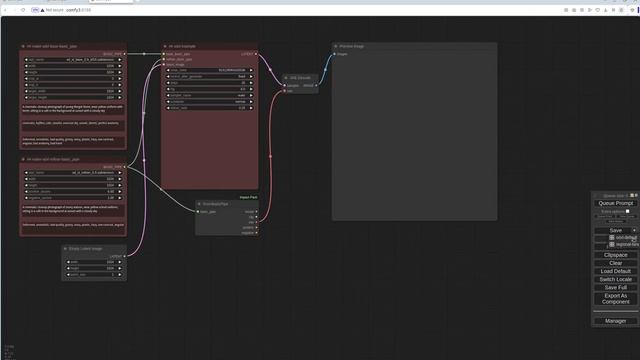640x360 pixels.
Task: Click IMAGE output socket on VAE Decode
Action: [316, 86]
